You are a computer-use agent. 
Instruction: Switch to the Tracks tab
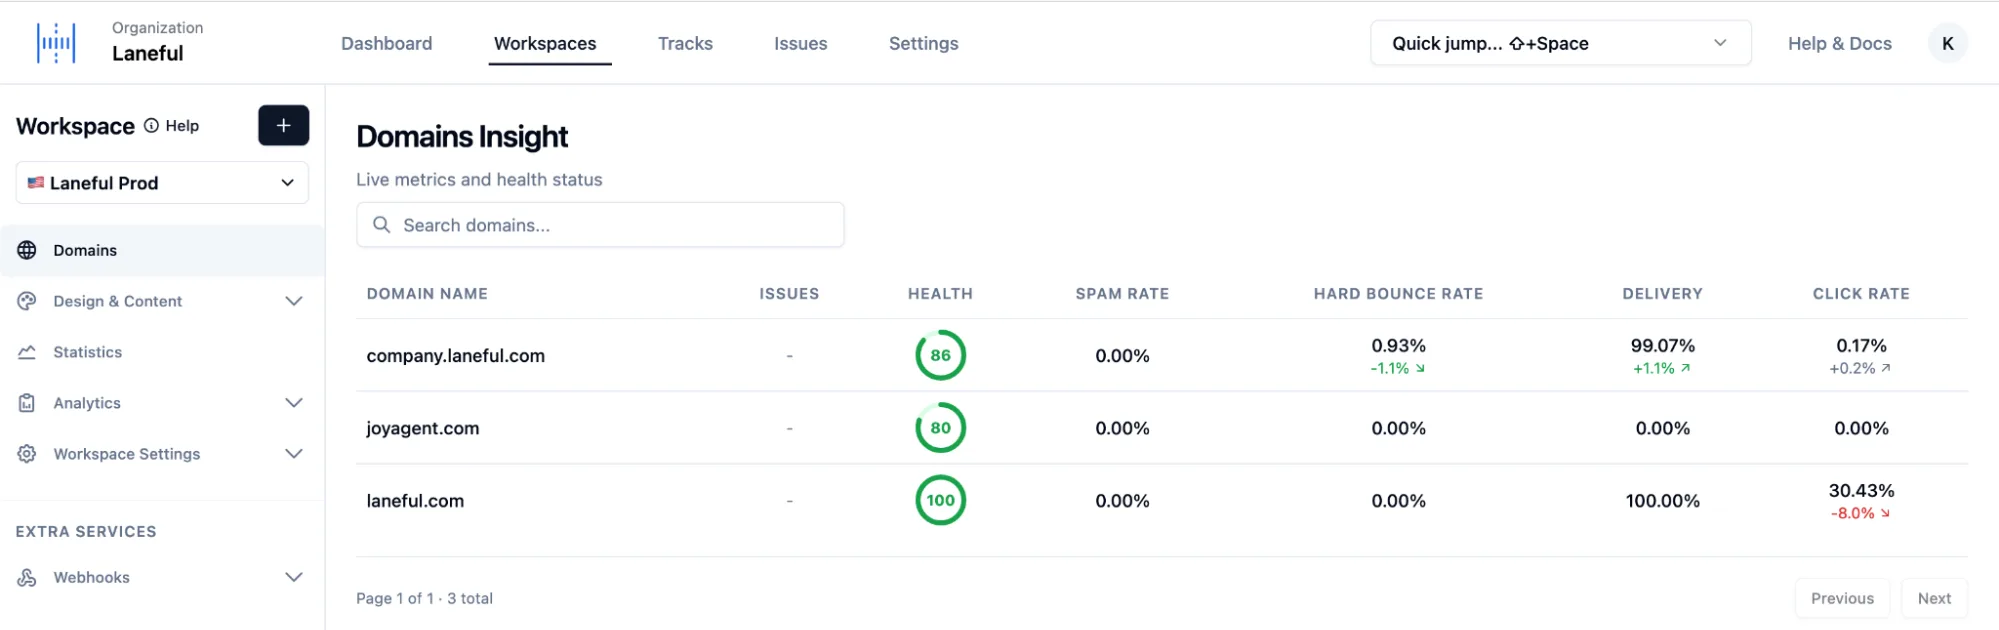tap(685, 43)
